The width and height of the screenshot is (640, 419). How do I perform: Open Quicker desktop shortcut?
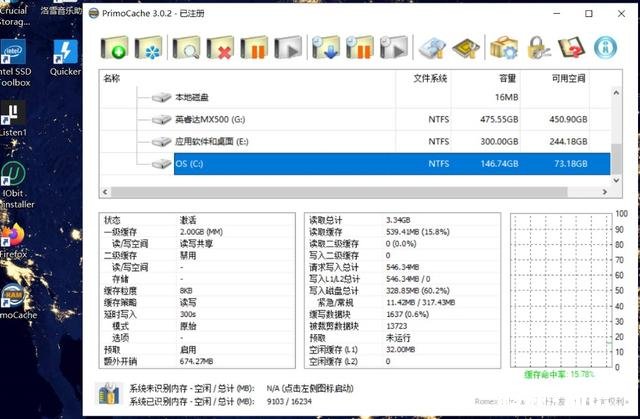[65, 58]
